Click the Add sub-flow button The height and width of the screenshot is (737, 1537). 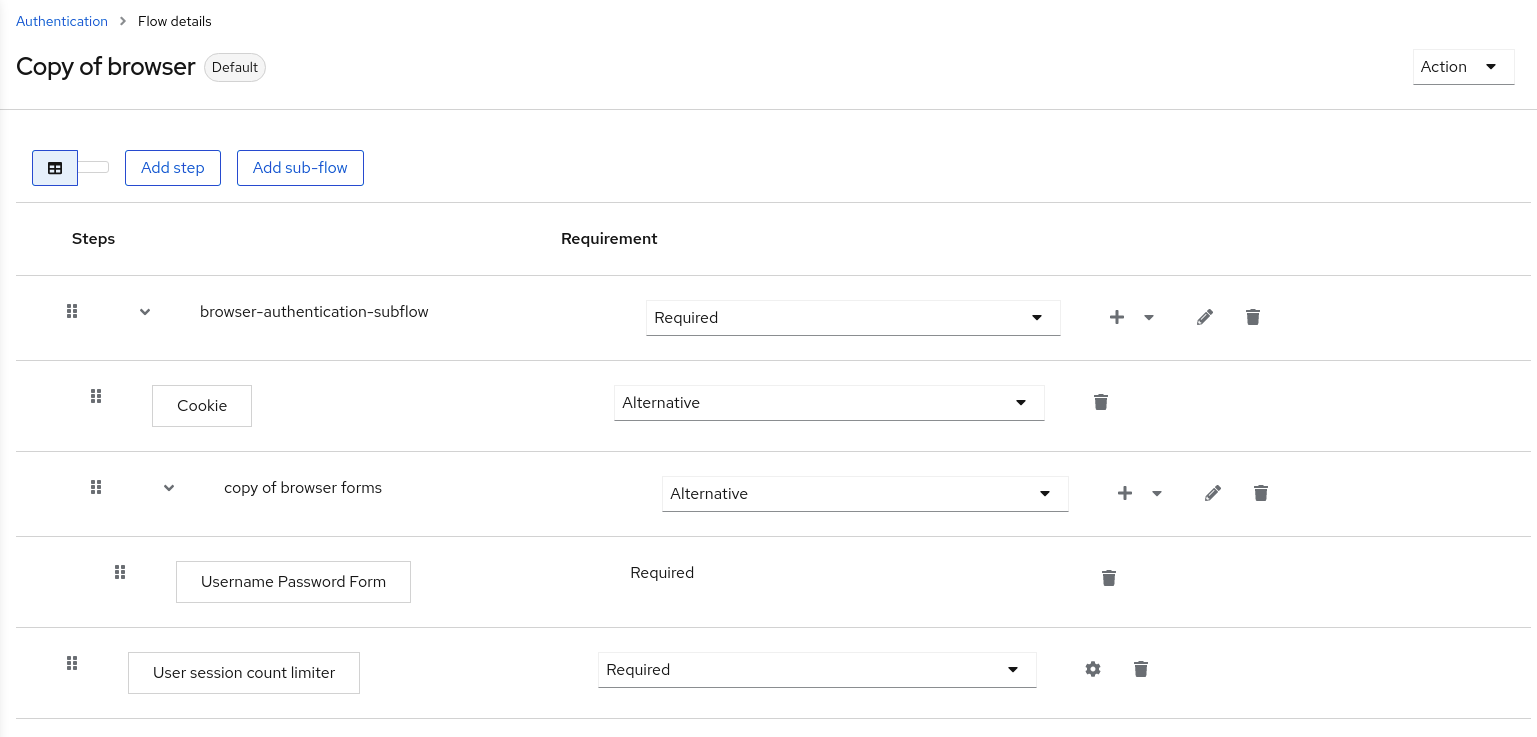tap(300, 167)
